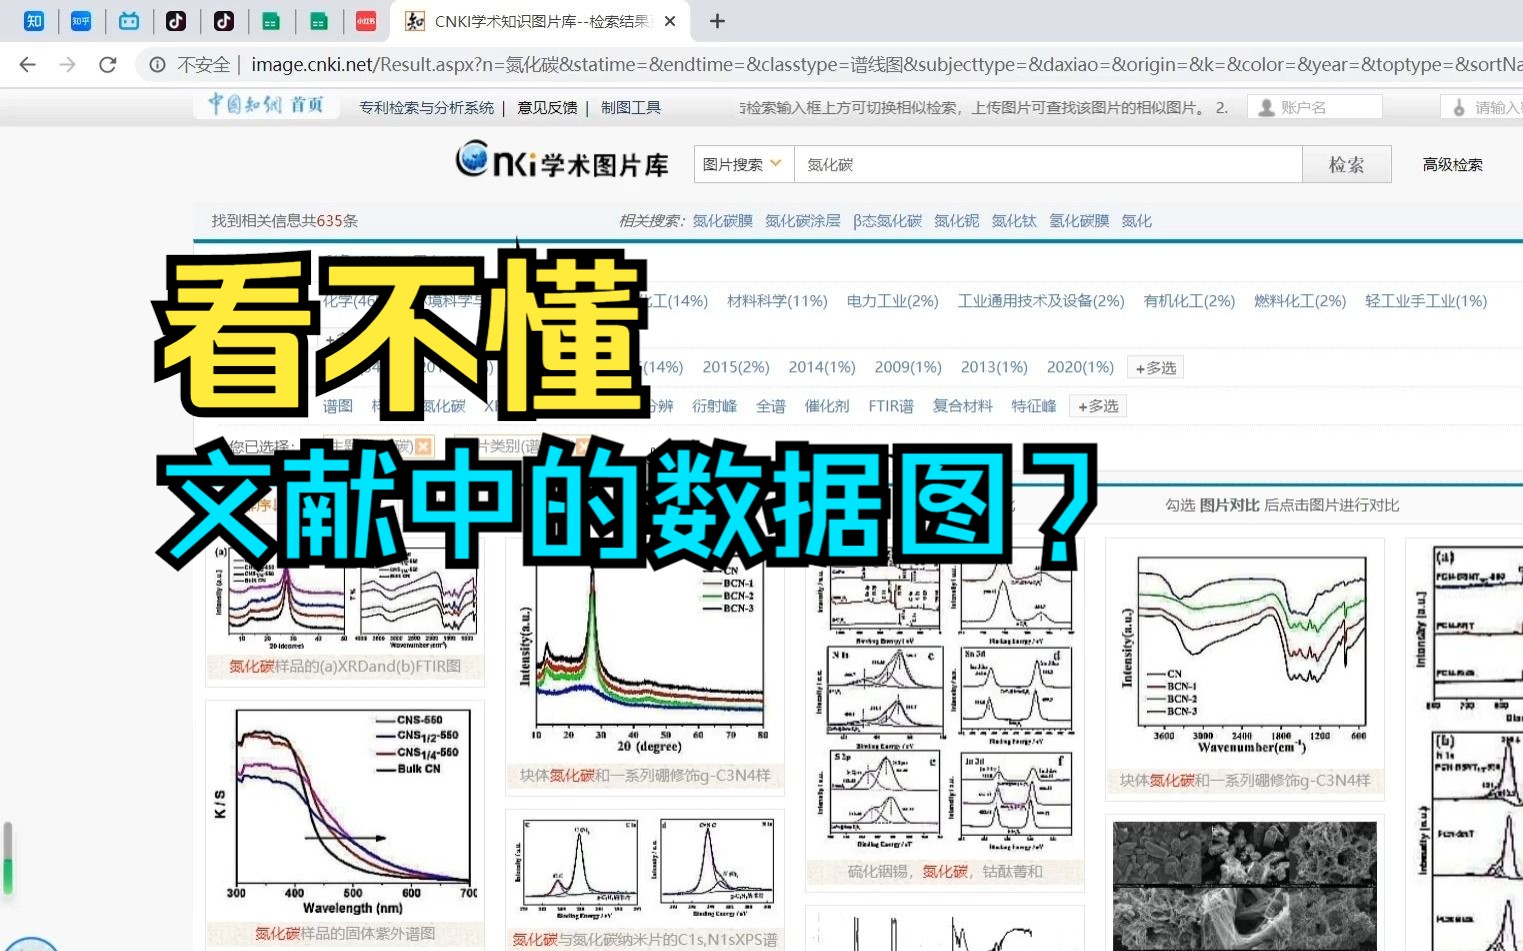
Task: Expand the 图片搜索 dropdown
Action: (x=743, y=165)
